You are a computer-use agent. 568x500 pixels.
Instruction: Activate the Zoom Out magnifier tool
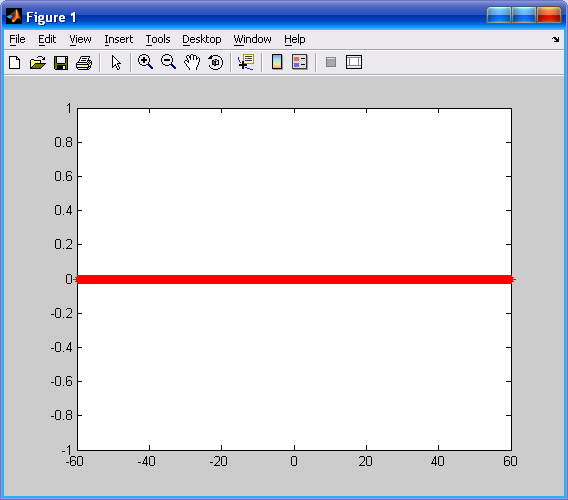168,62
